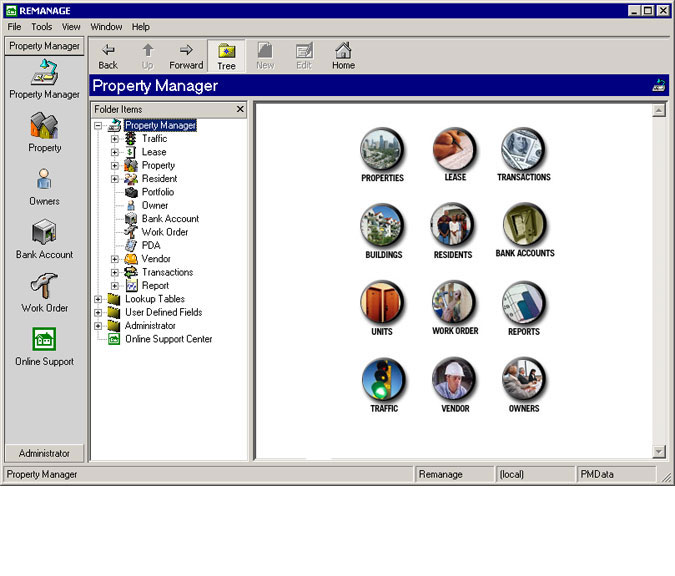This screenshot has height=576, width=675.
Task: Click the Owners person sidebar icon
Action: pos(44,179)
